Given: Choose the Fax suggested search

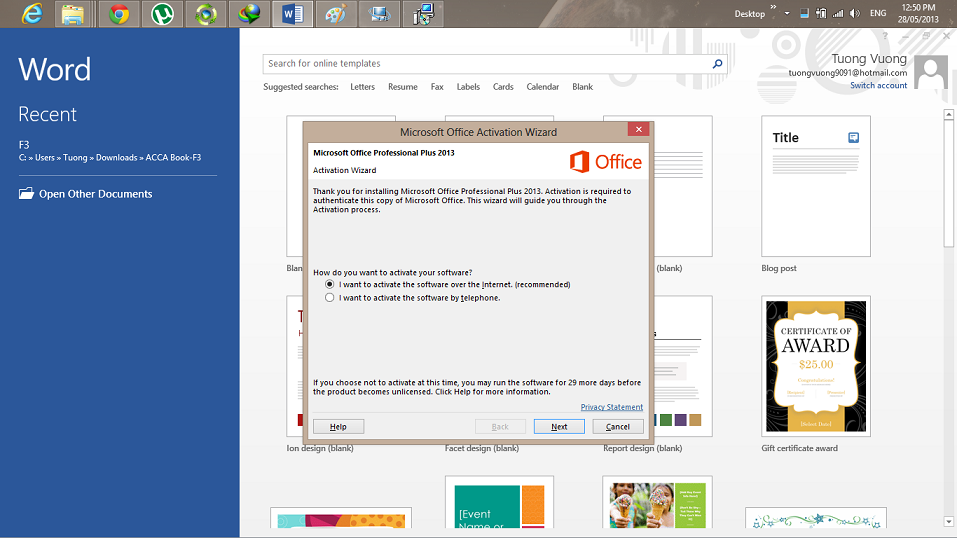Looking at the screenshot, I should point(437,87).
